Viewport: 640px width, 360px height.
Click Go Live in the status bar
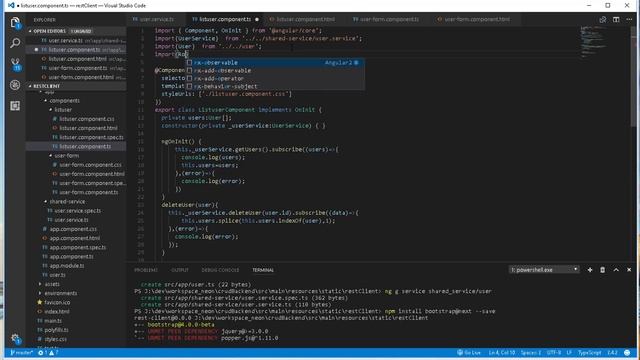(x=469, y=353)
